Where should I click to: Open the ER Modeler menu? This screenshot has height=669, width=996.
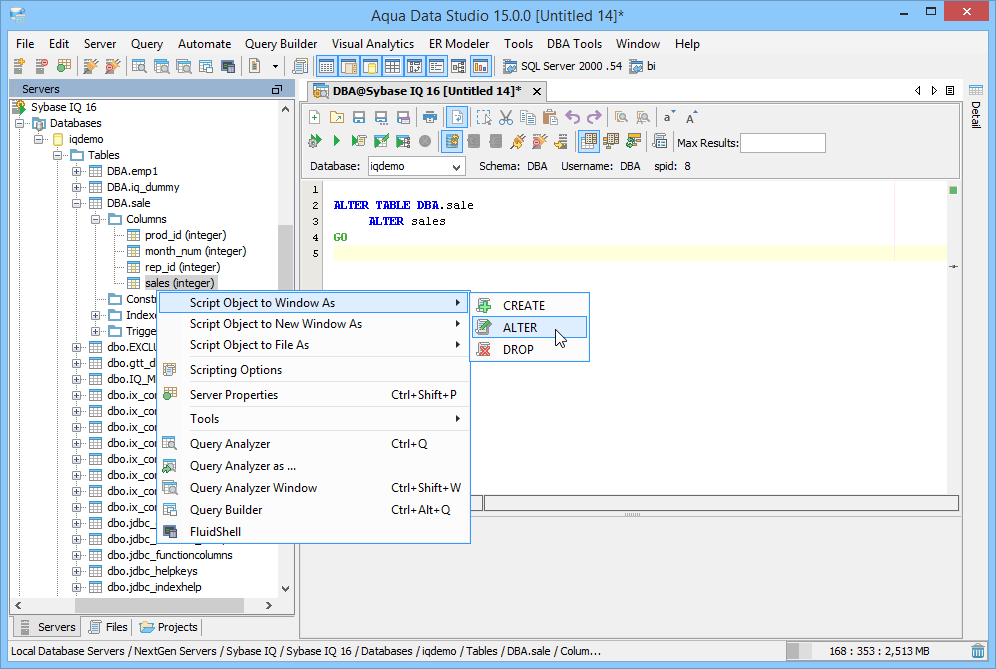[459, 44]
